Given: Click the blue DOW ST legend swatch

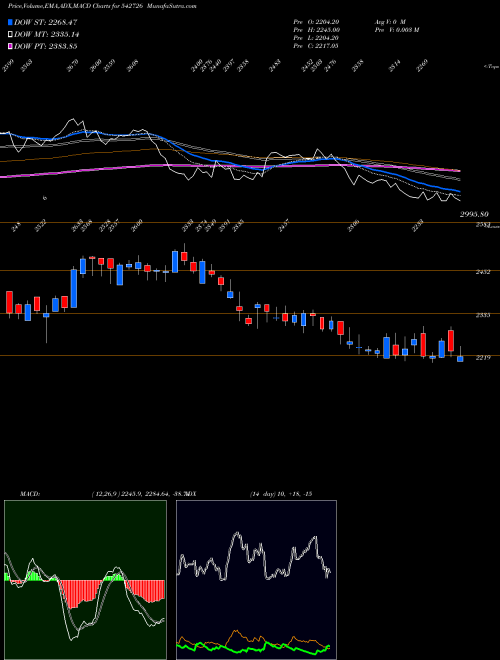Looking at the screenshot, I should click(10, 22).
